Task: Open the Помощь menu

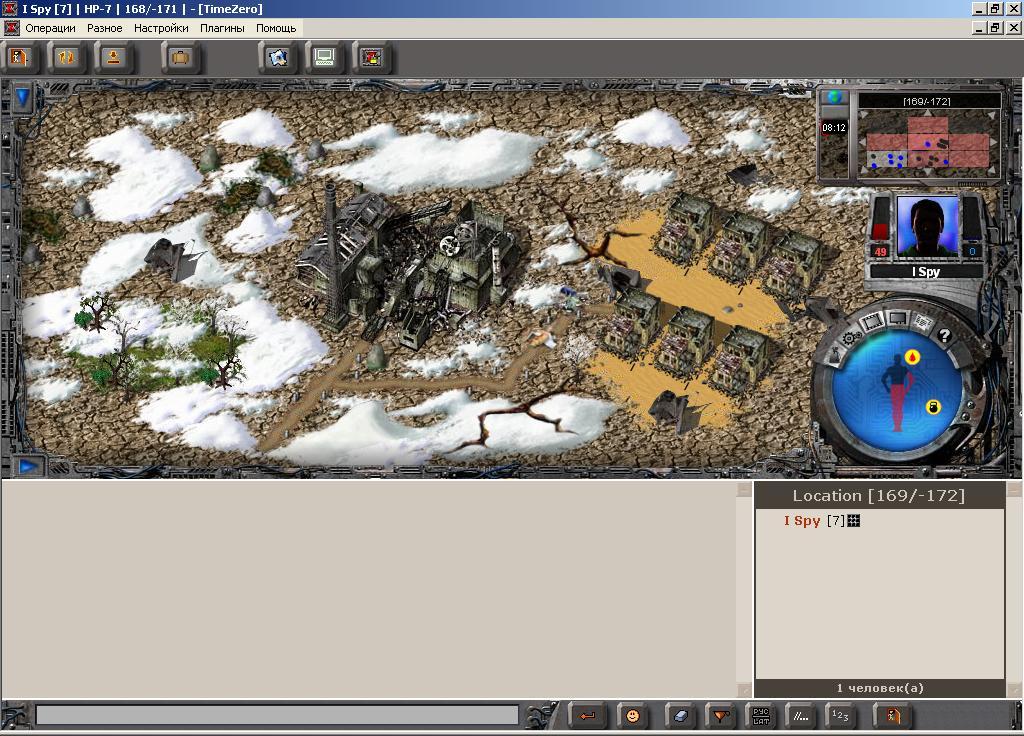Action: (x=276, y=28)
